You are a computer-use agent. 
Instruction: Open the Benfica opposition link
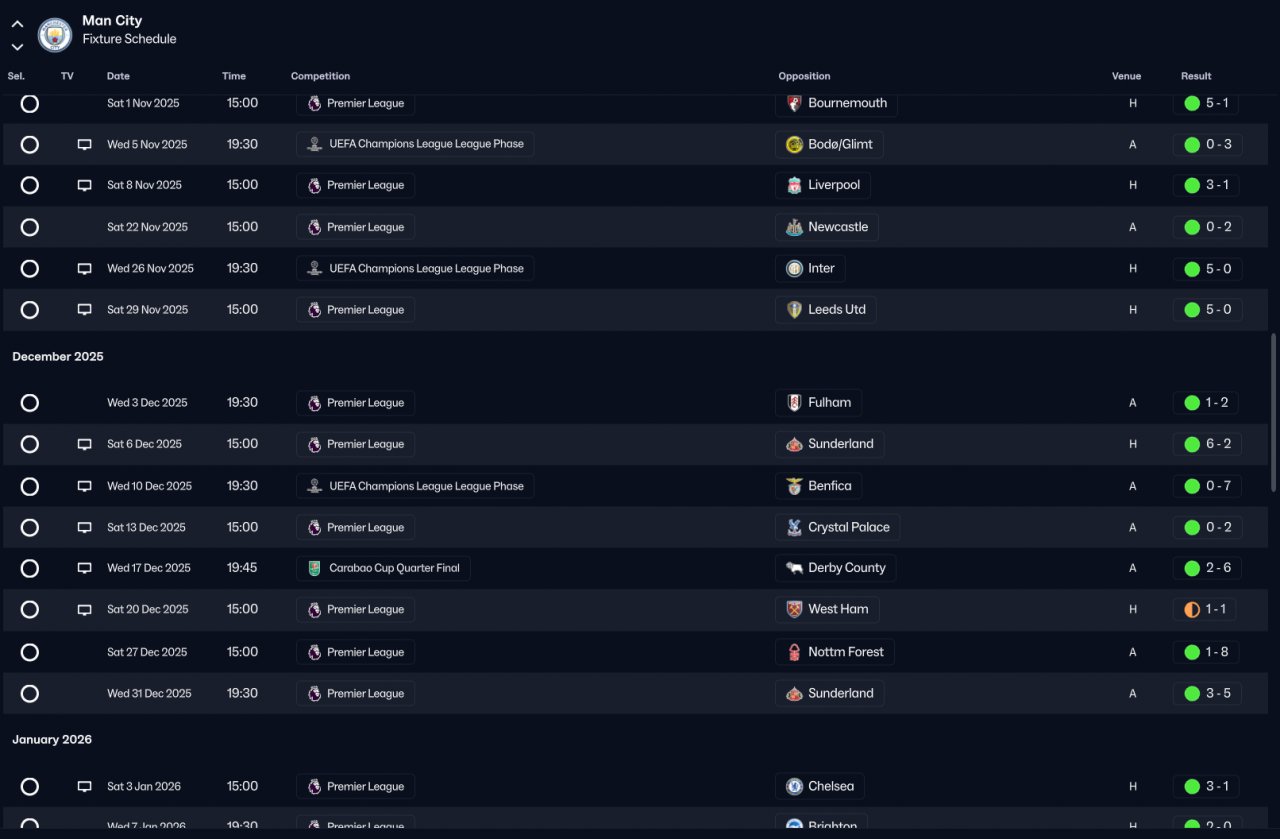[818, 486]
